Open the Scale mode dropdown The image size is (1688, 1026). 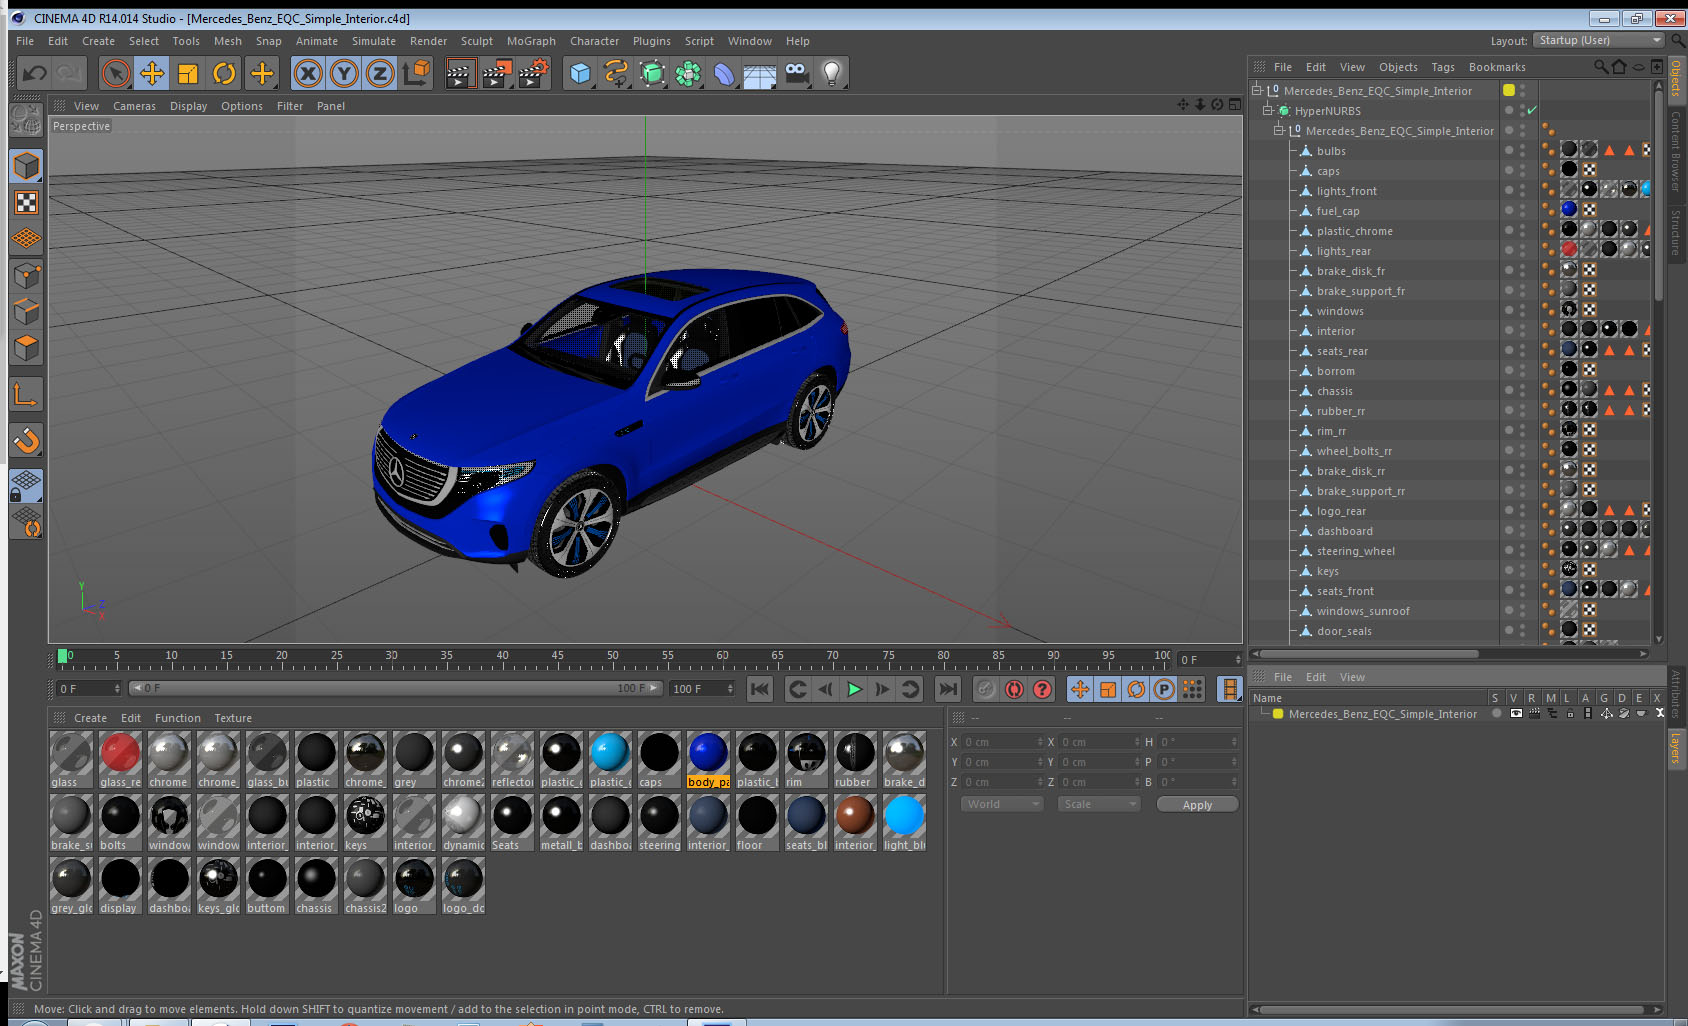(1099, 804)
